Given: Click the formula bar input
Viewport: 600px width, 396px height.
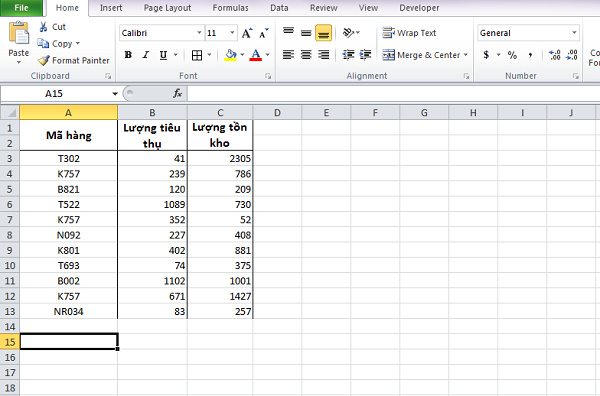Looking at the screenshot, I should pos(393,93).
